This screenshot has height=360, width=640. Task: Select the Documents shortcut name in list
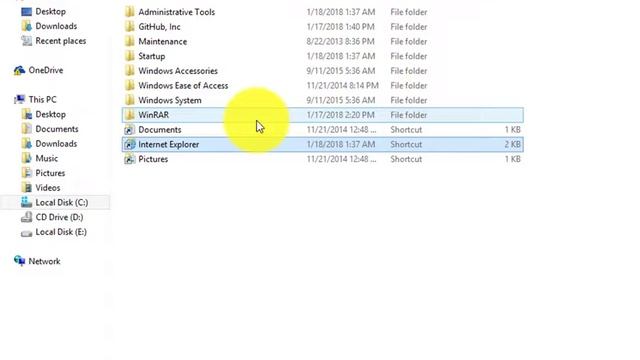coord(160,130)
